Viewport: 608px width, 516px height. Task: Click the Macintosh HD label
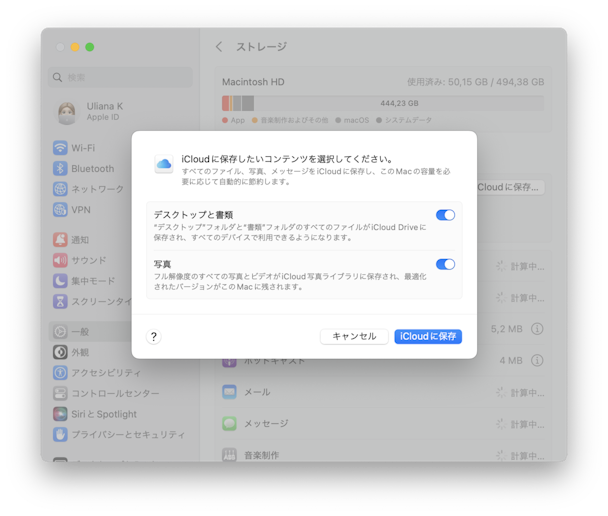tap(253, 82)
